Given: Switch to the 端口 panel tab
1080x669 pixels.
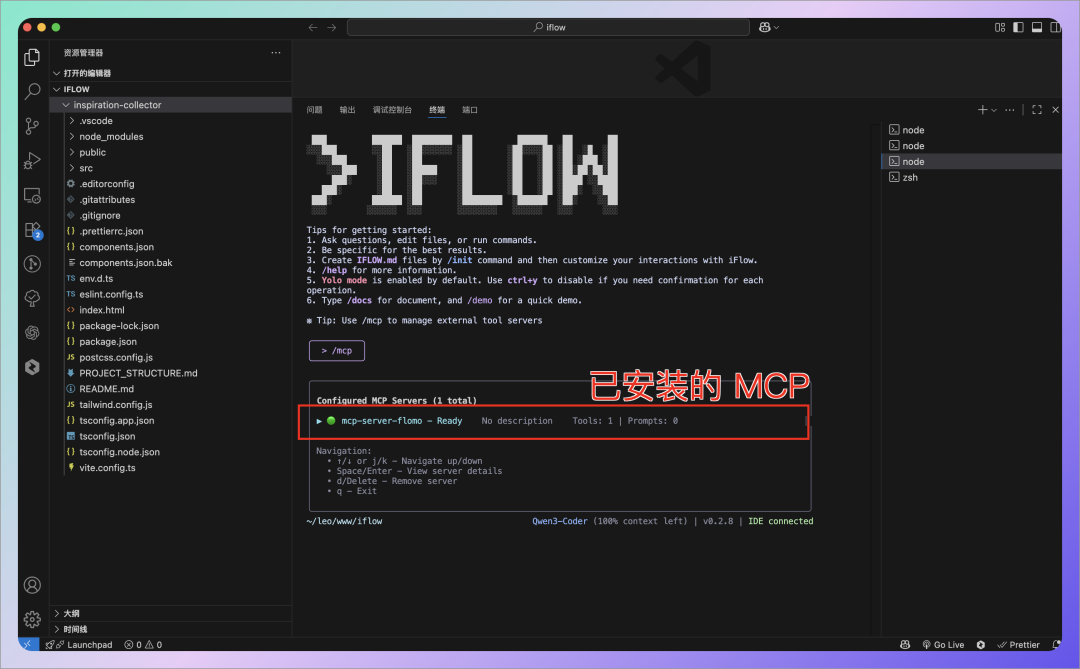Looking at the screenshot, I should click(470, 110).
